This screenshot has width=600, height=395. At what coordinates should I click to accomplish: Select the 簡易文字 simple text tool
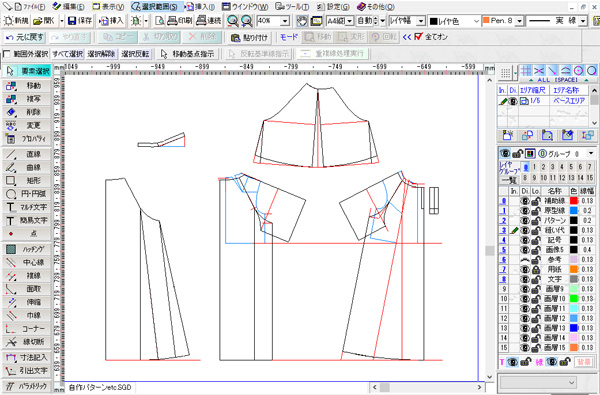click(27, 220)
